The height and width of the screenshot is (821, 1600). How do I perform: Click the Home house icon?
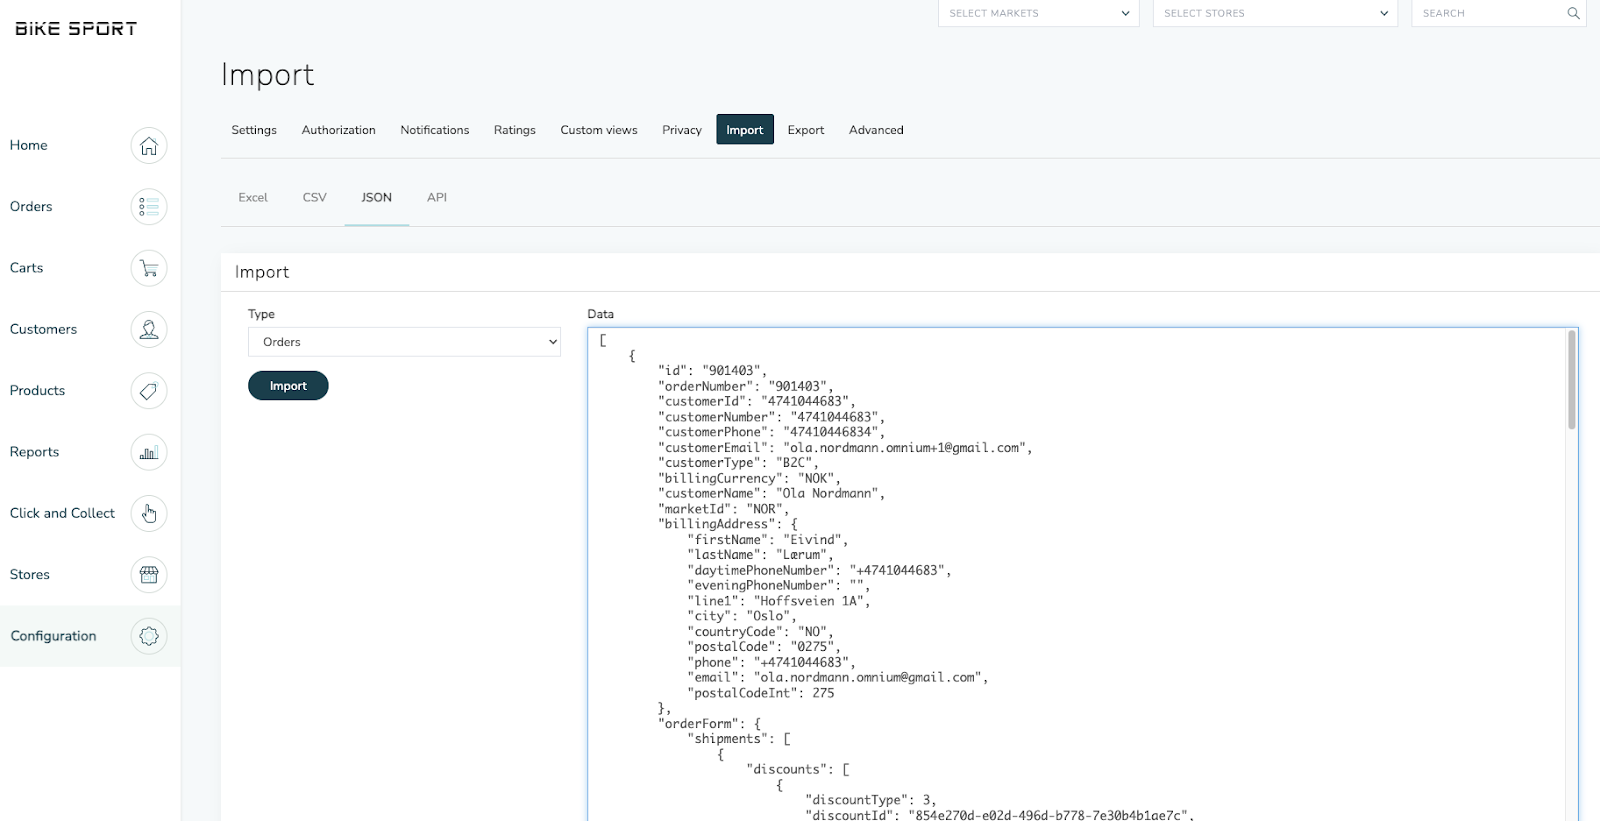coord(149,146)
